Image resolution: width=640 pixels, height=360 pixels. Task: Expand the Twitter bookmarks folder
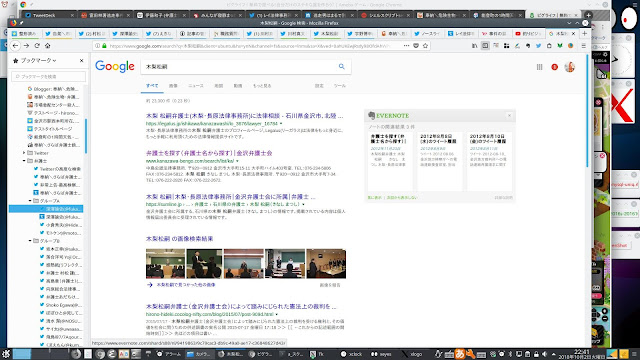pyautogui.click(x=24, y=153)
